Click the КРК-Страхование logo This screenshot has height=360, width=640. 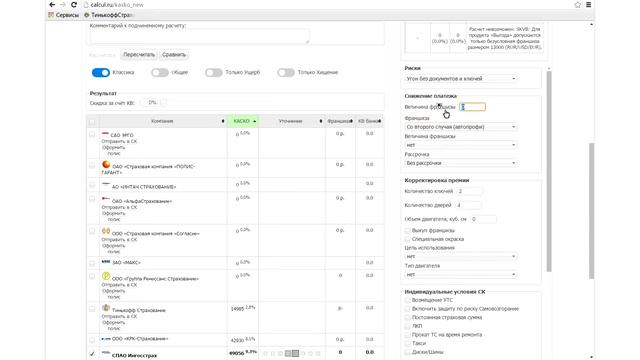click(106, 339)
